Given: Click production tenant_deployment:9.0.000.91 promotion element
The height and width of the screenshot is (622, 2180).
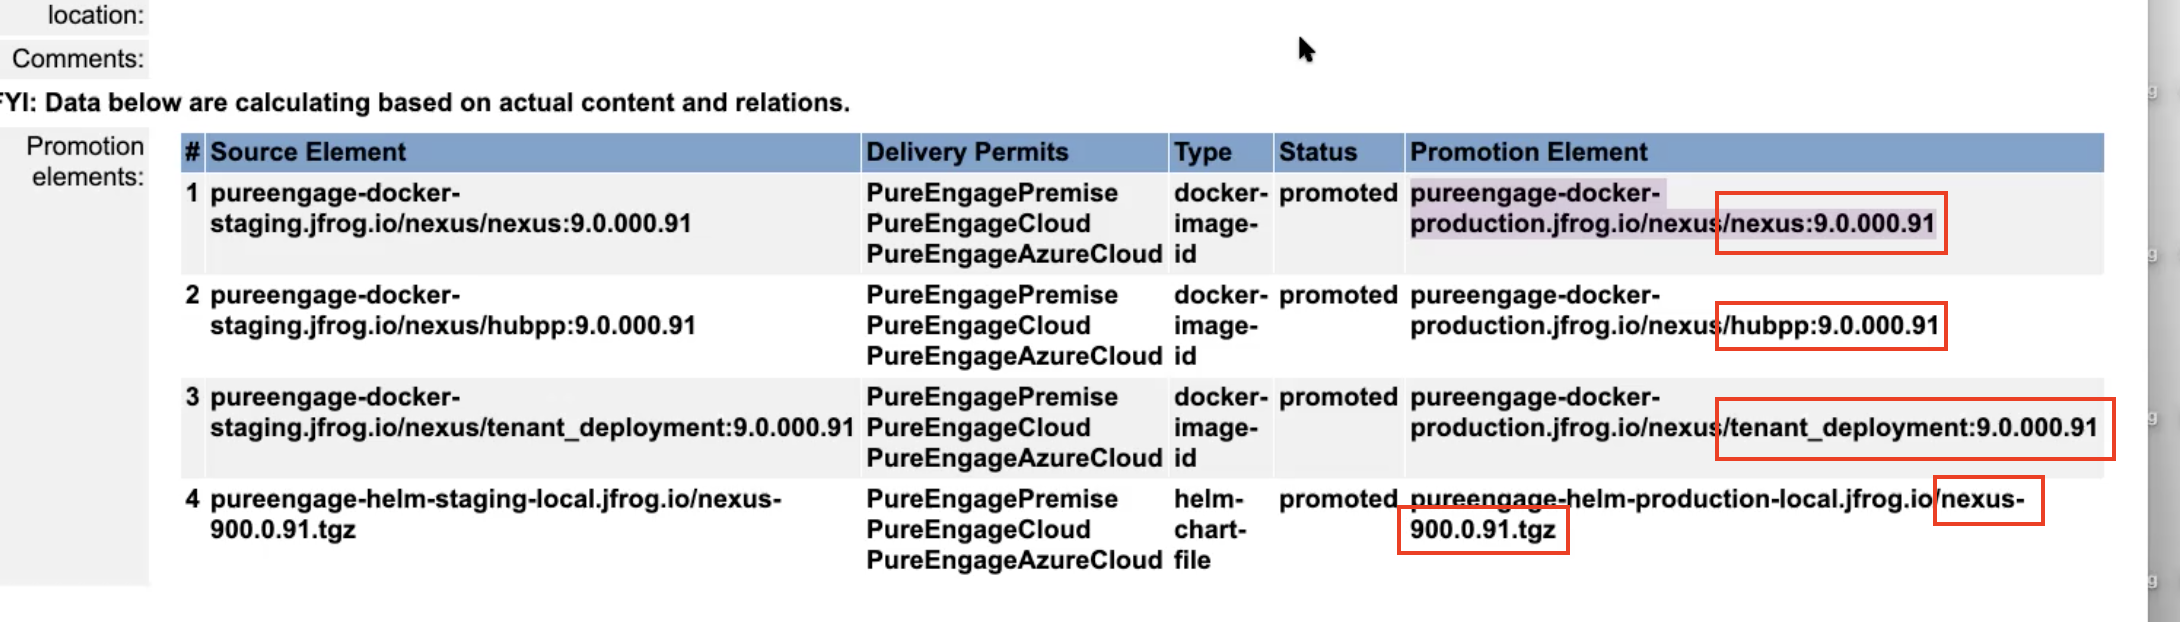Looking at the screenshot, I should coord(1753,412).
